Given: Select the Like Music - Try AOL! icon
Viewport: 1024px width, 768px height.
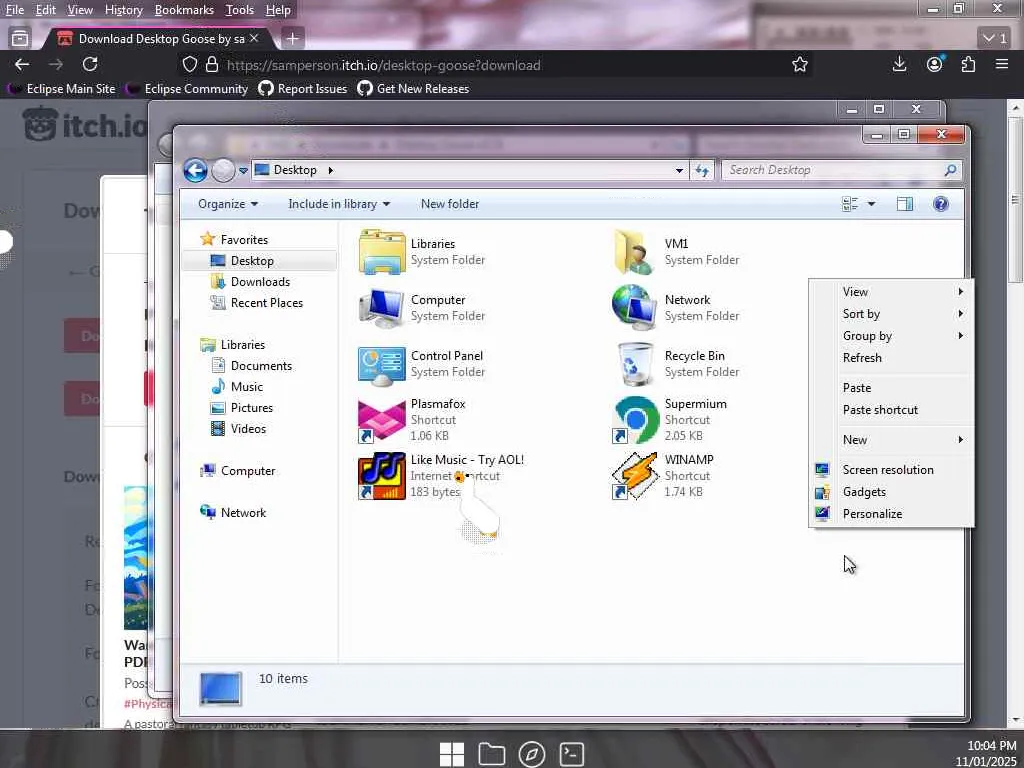Looking at the screenshot, I should (x=381, y=476).
